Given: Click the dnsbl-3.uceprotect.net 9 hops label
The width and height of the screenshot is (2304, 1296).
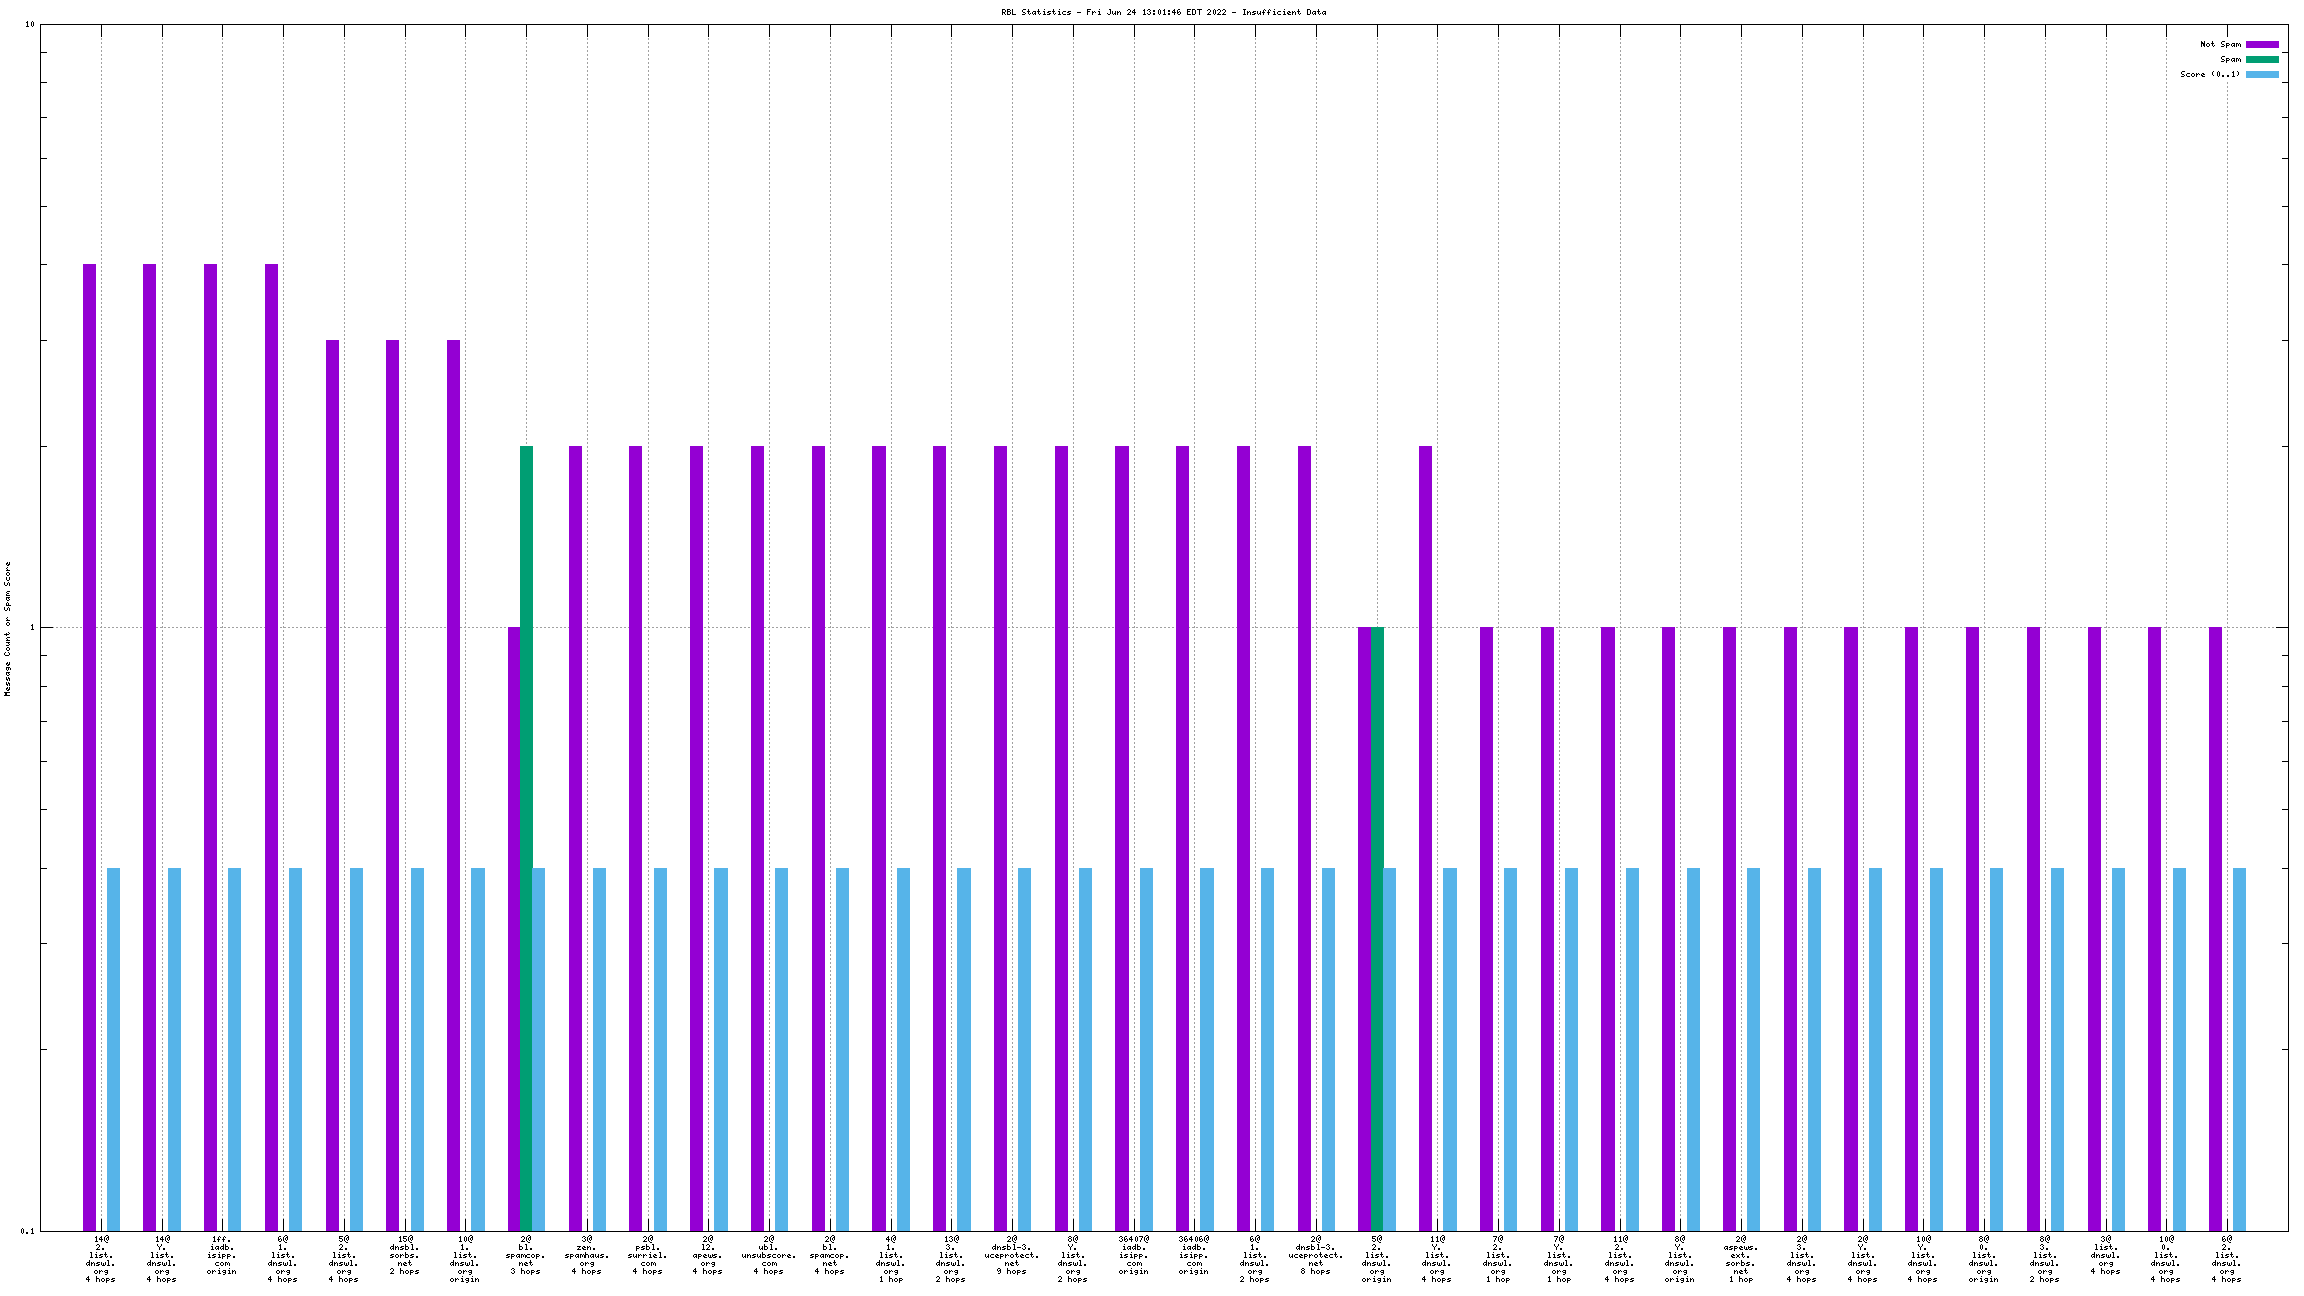Looking at the screenshot, I should tap(1012, 1256).
